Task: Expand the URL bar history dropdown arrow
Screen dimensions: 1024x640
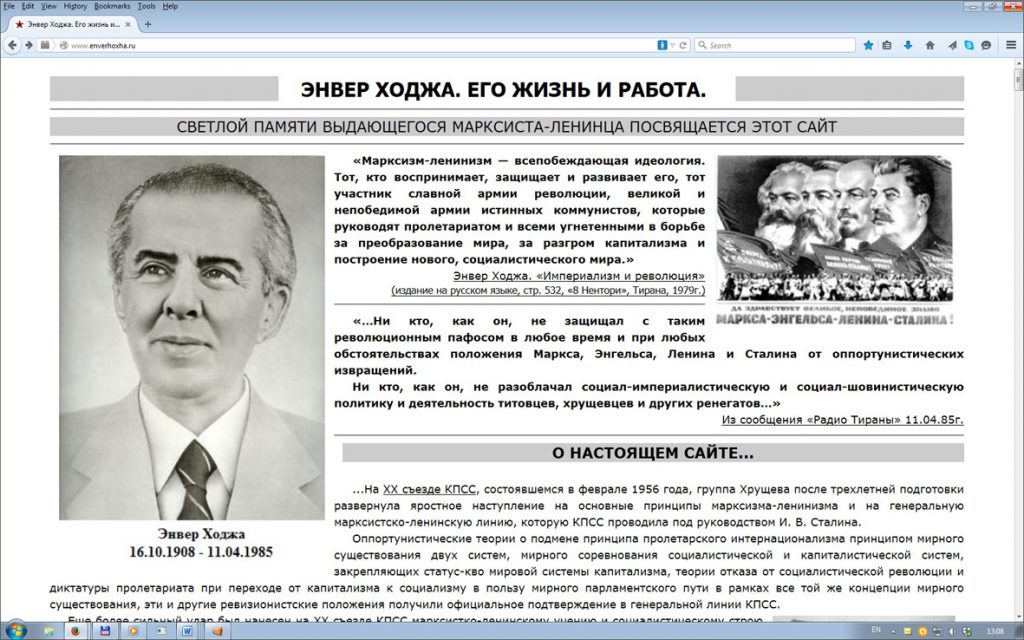Action: [x=673, y=45]
